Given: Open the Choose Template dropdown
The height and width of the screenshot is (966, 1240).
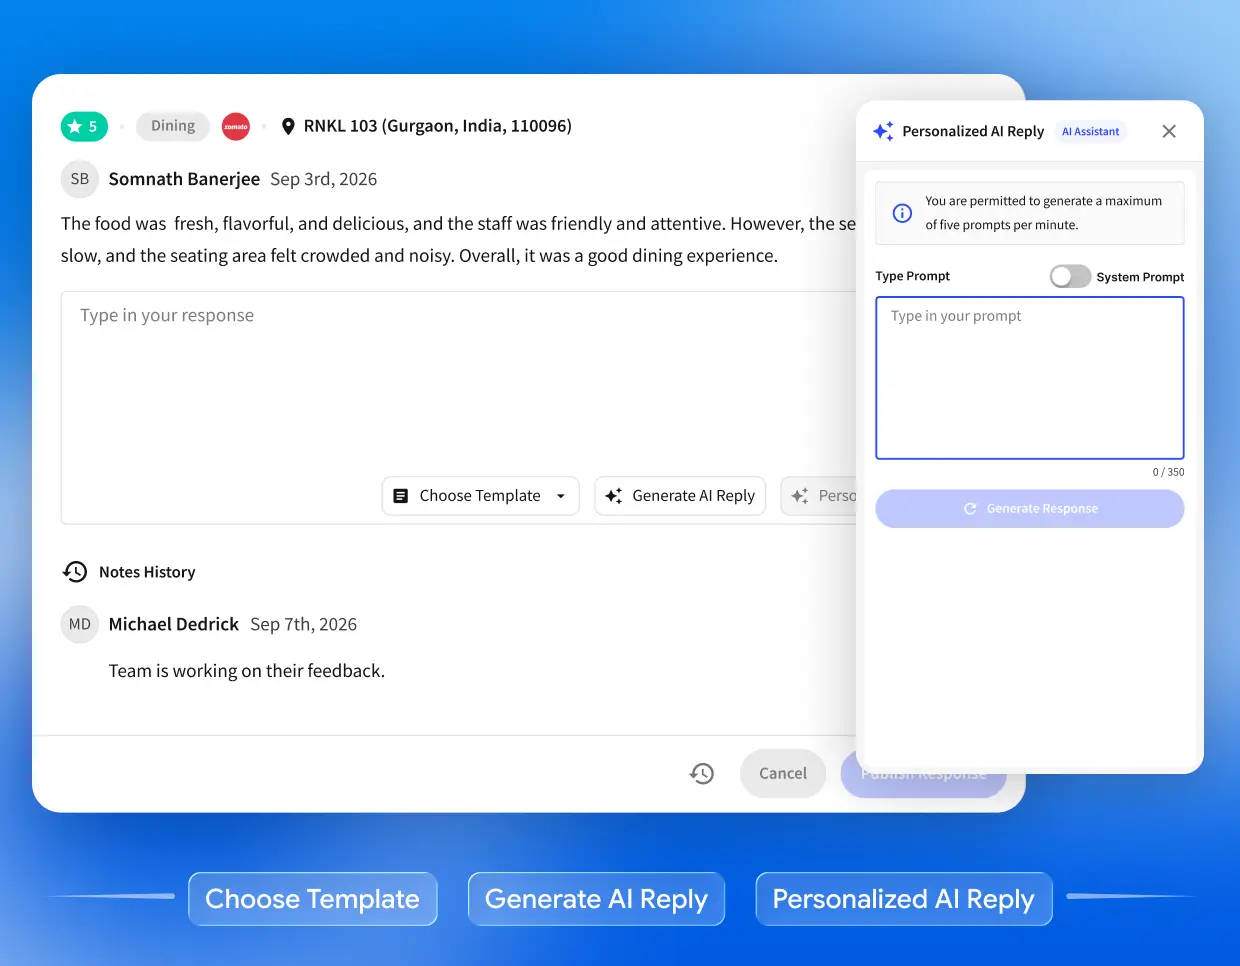Looking at the screenshot, I should 481,496.
